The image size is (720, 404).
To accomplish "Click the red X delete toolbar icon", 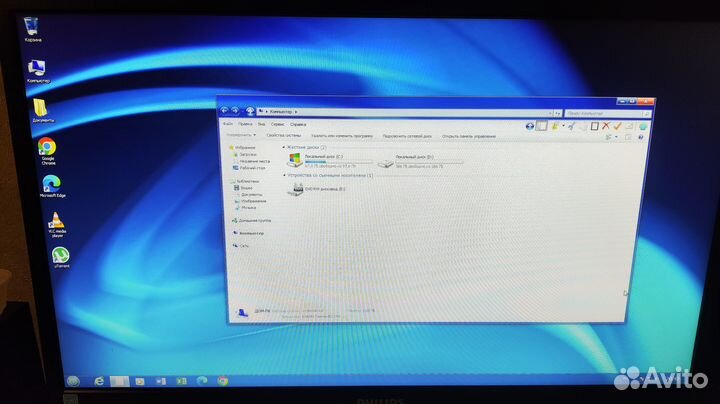I will (606, 126).
